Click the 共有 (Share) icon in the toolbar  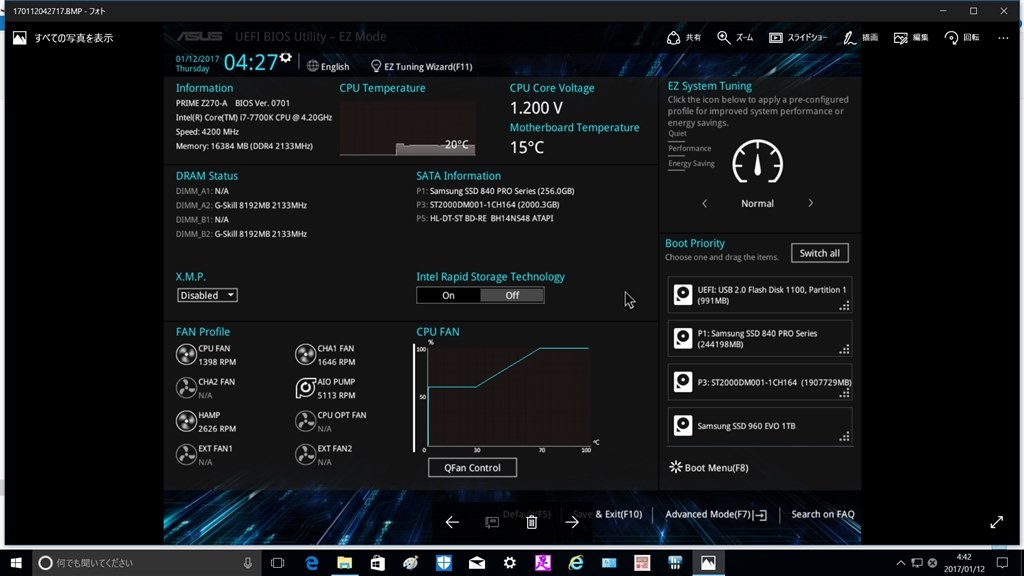(x=675, y=37)
